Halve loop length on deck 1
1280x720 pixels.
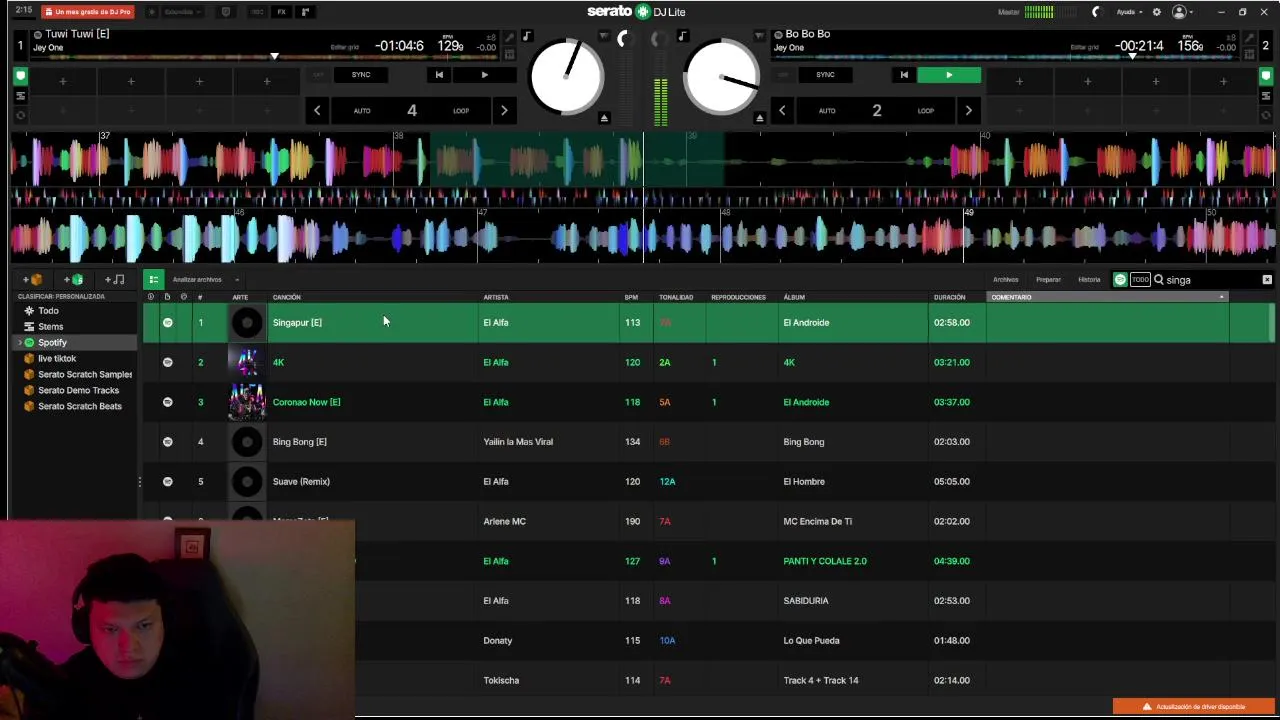click(317, 111)
